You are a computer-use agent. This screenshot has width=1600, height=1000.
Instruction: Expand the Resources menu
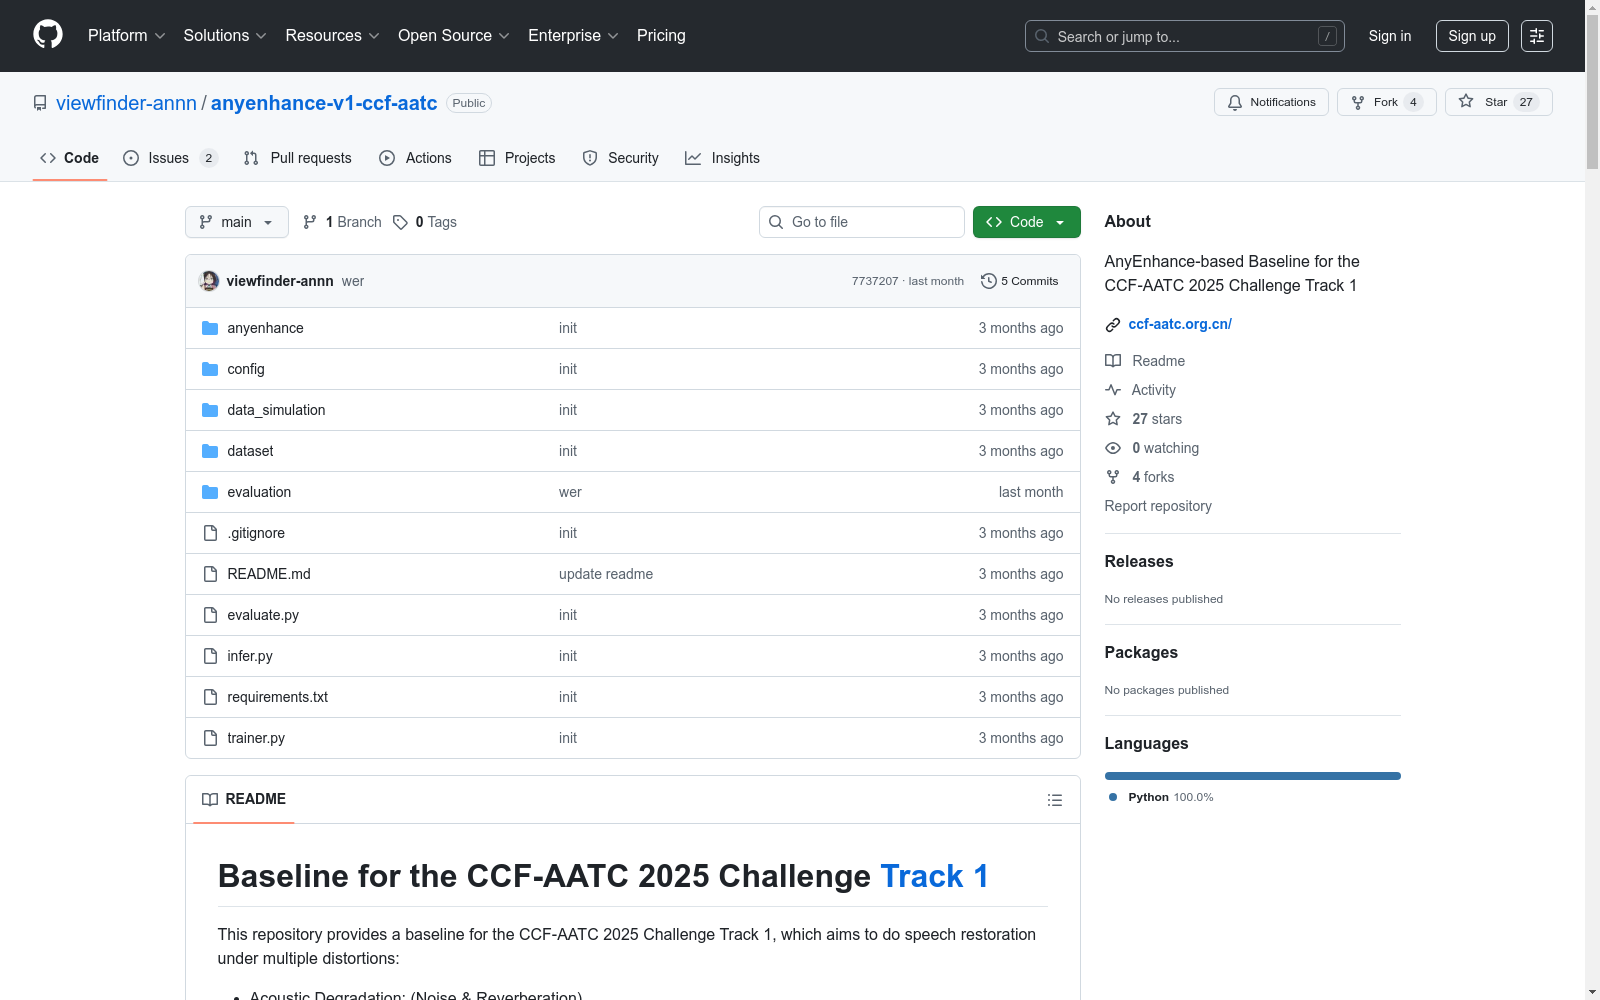point(333,36)
